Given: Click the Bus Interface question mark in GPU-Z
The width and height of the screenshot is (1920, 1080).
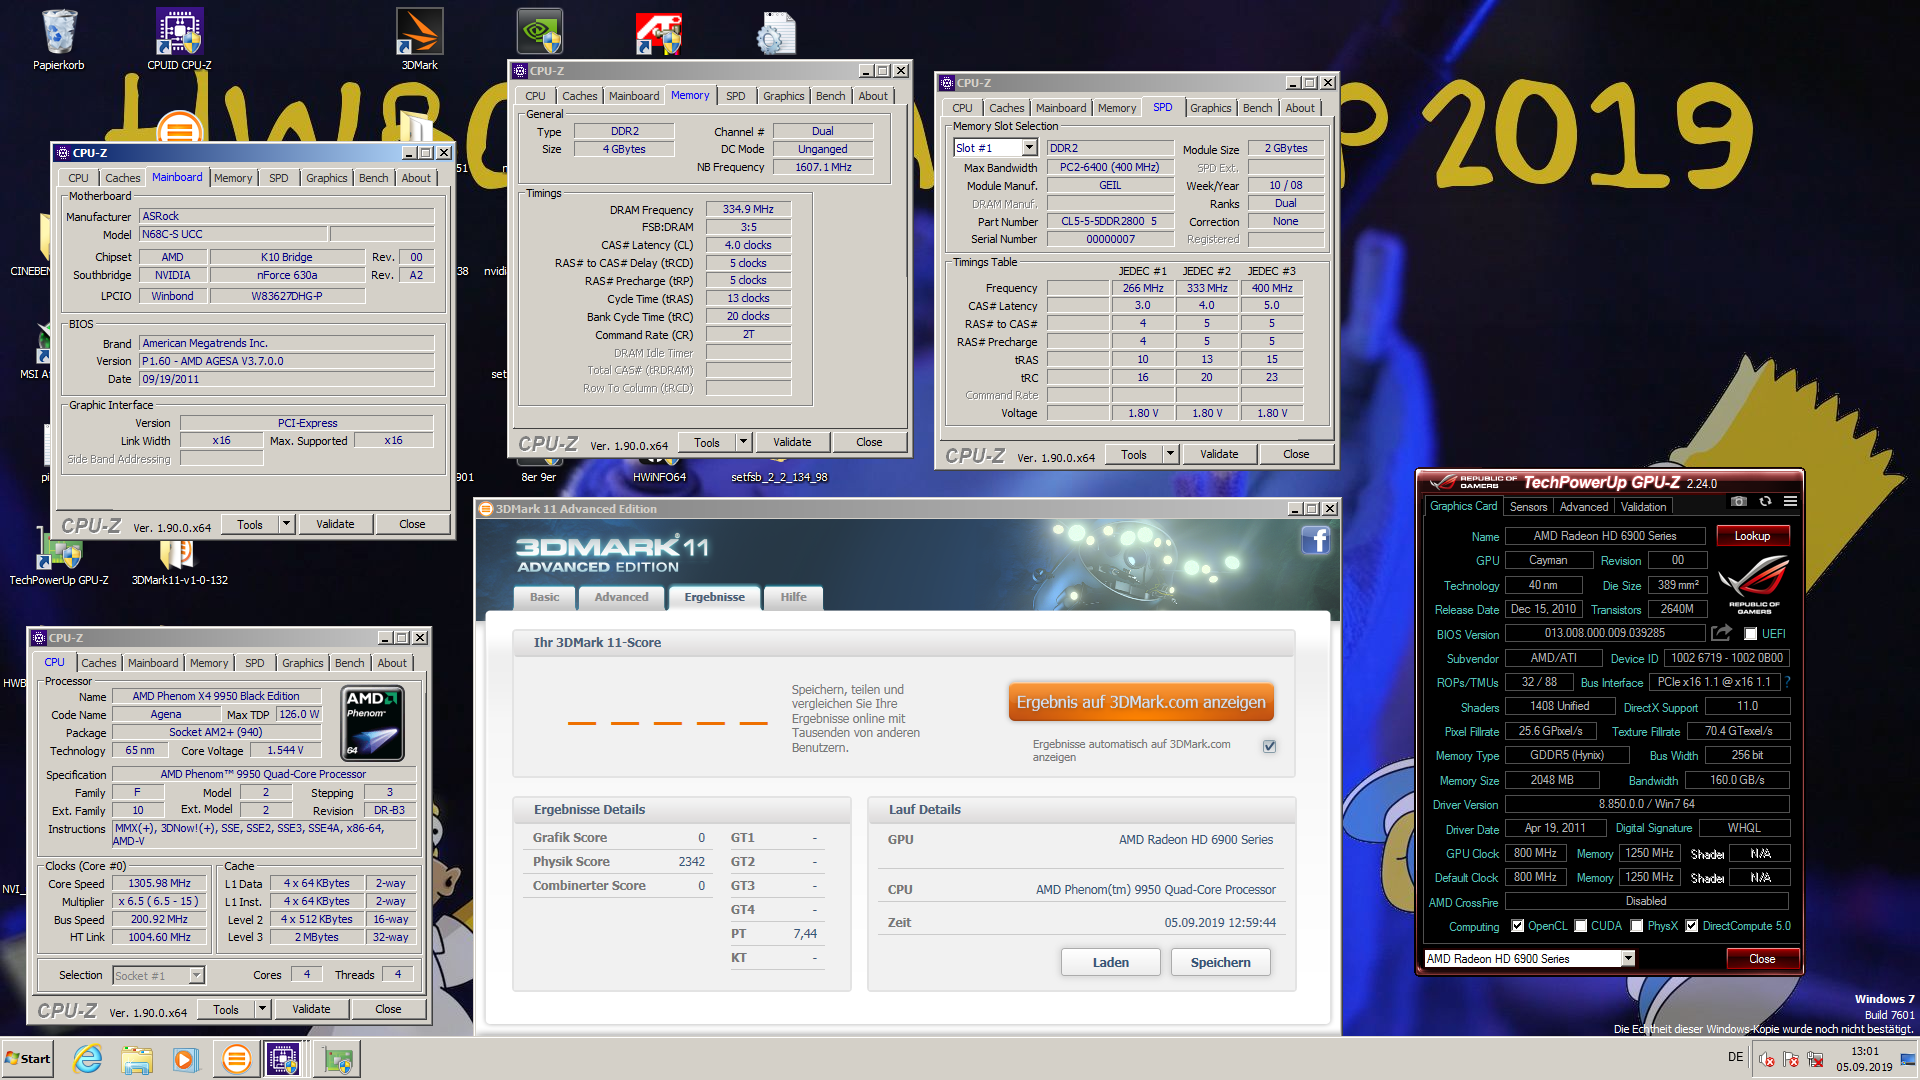Looking at the screenshot, I should [x=1787, y=682].
